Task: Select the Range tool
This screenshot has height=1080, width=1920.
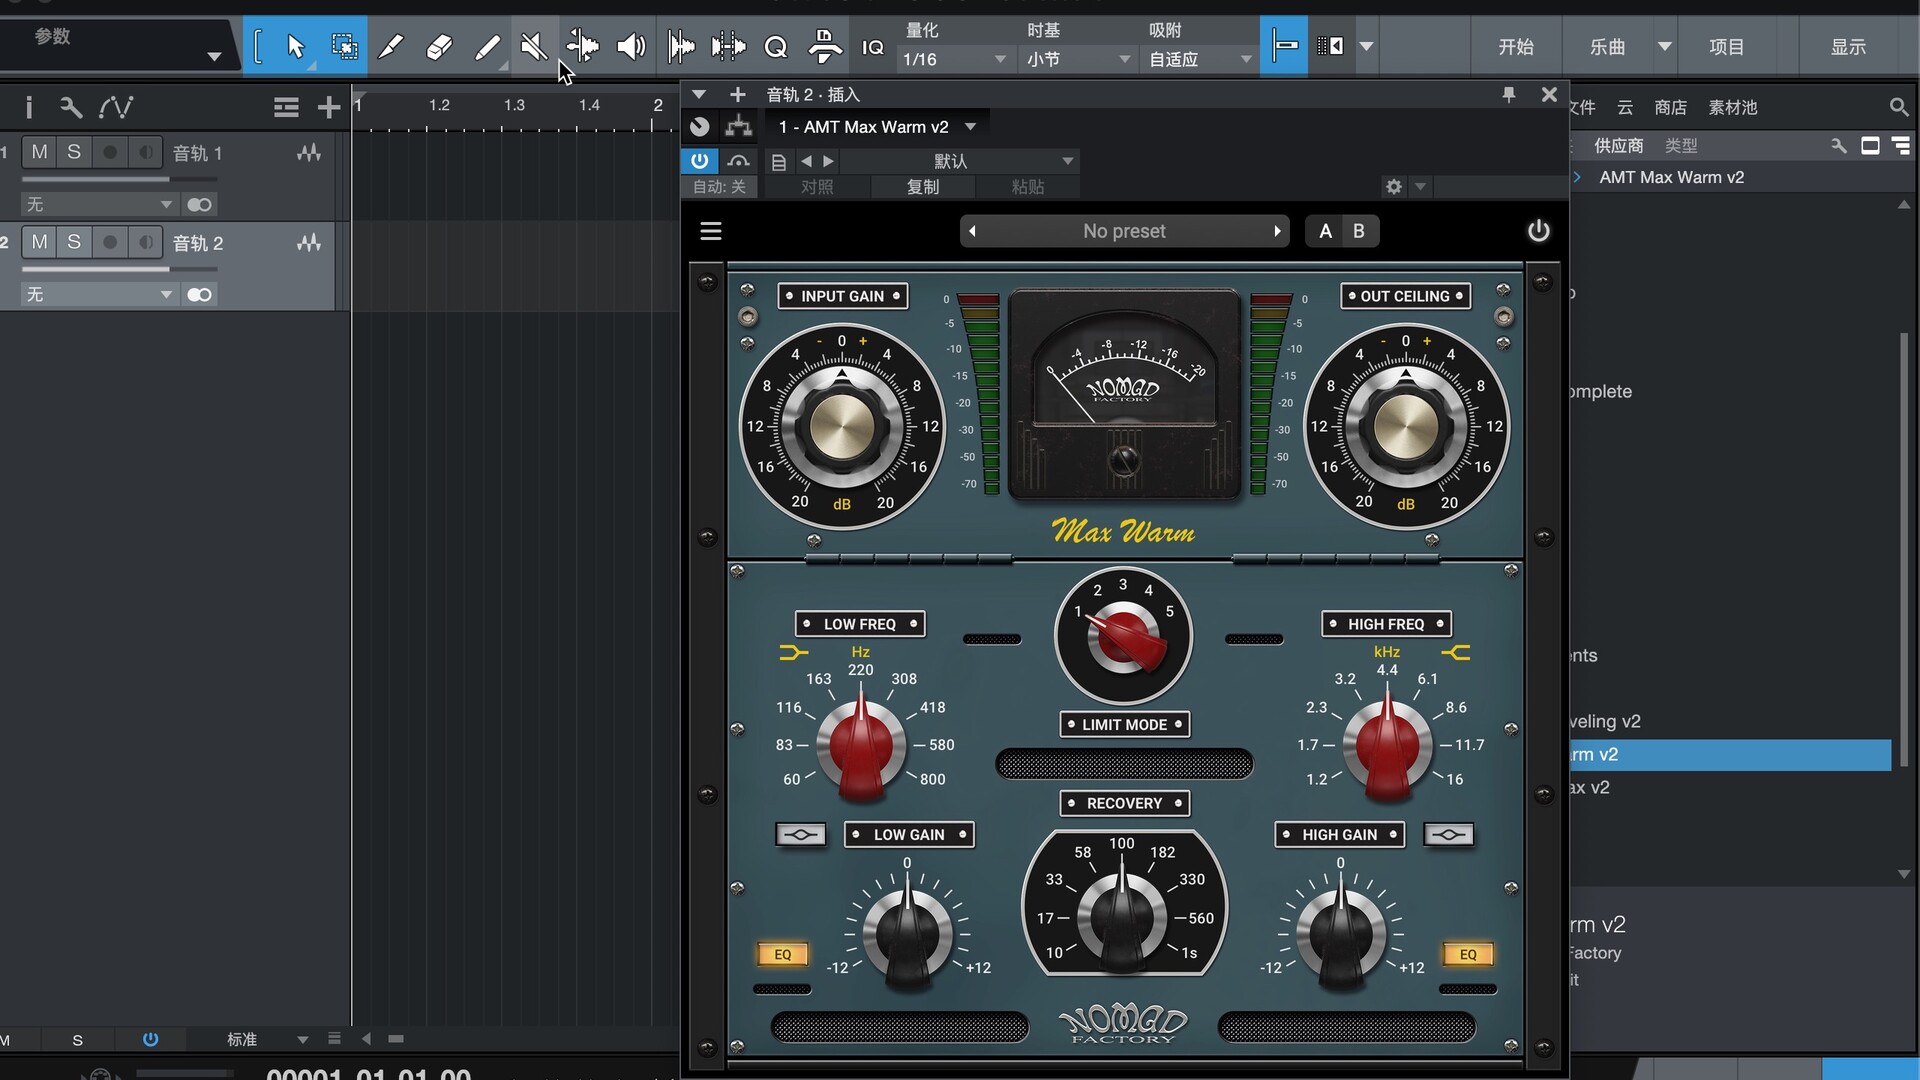Action: point(344,46)
